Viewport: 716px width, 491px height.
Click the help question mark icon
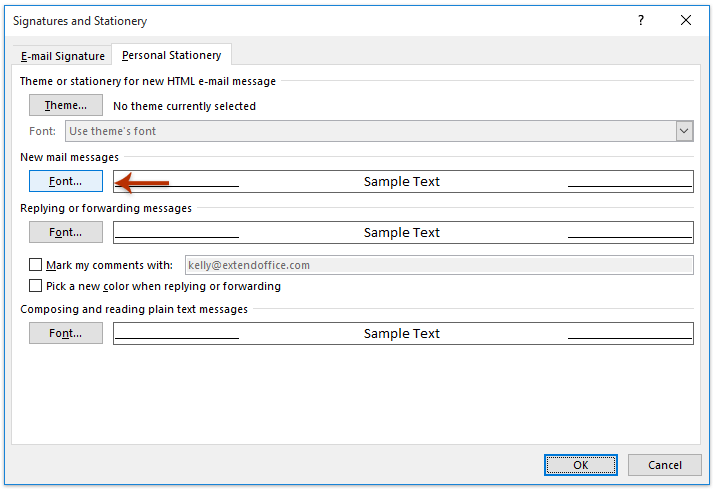[x=641, y=20]
